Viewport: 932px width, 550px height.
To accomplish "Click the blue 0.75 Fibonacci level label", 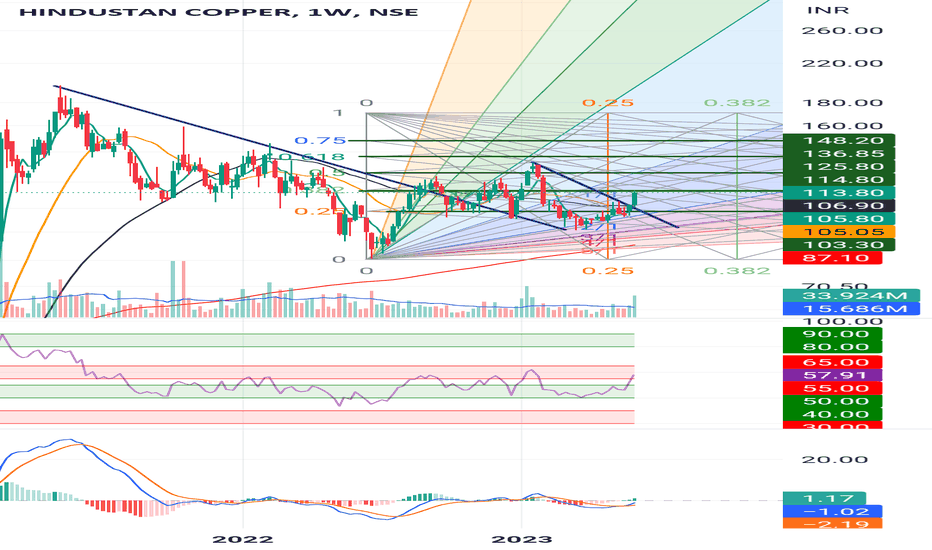I will [x=320, y=141].
